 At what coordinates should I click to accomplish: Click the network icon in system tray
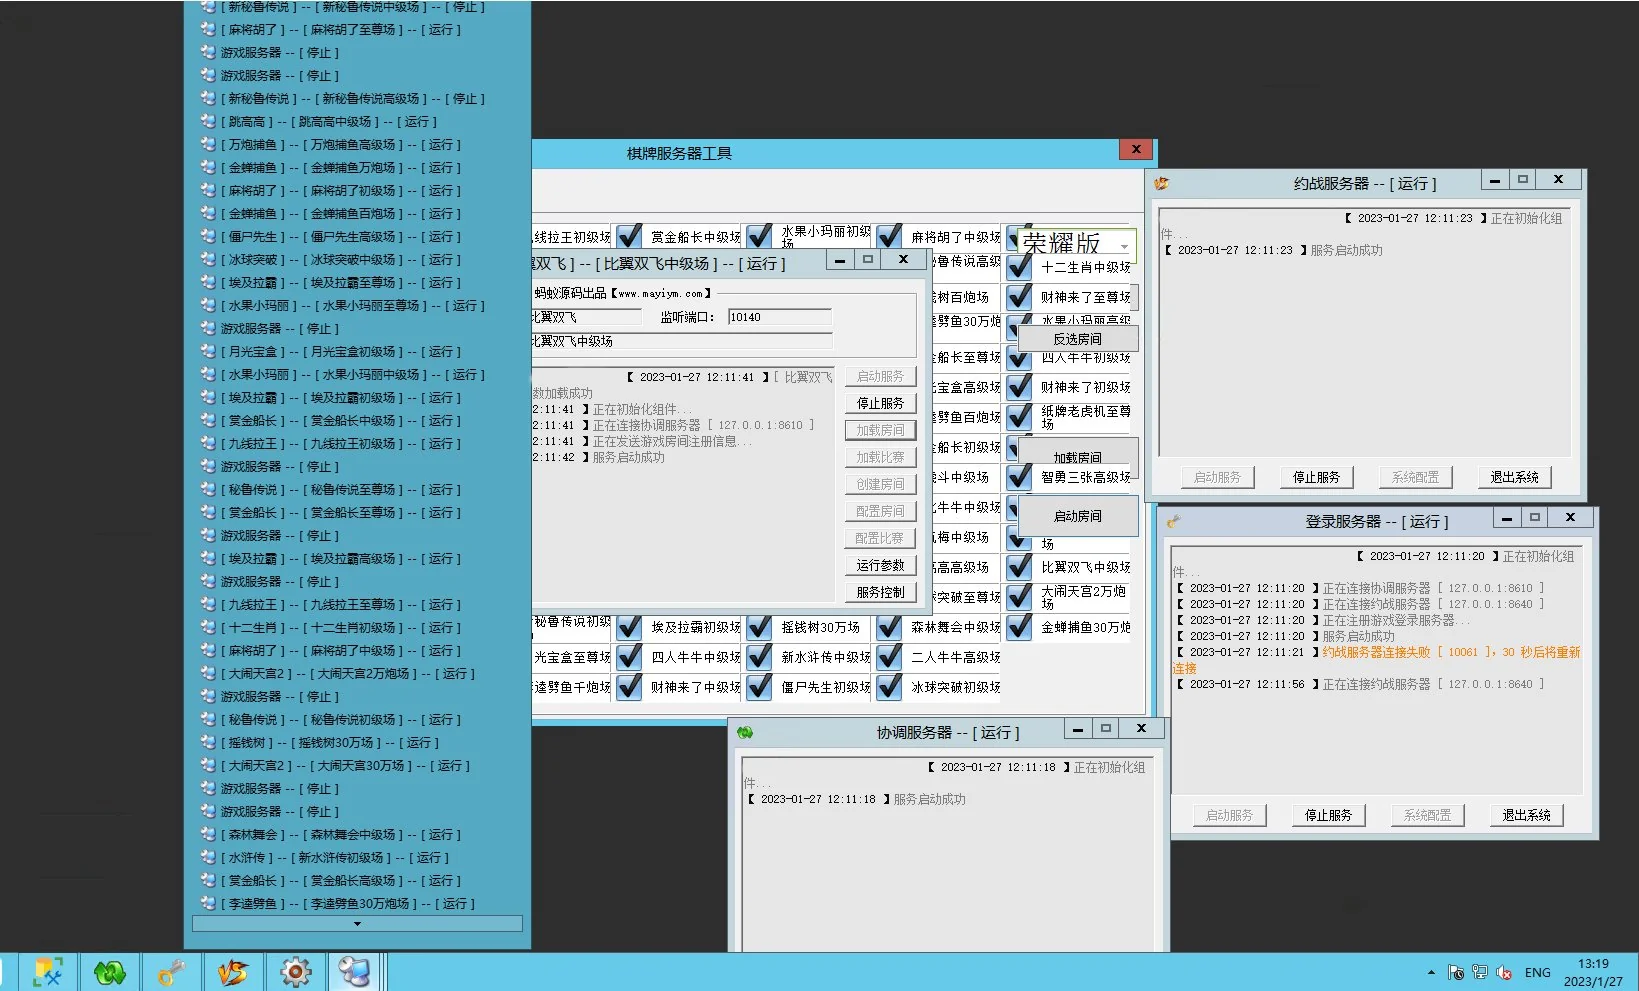pos(1479,972)
